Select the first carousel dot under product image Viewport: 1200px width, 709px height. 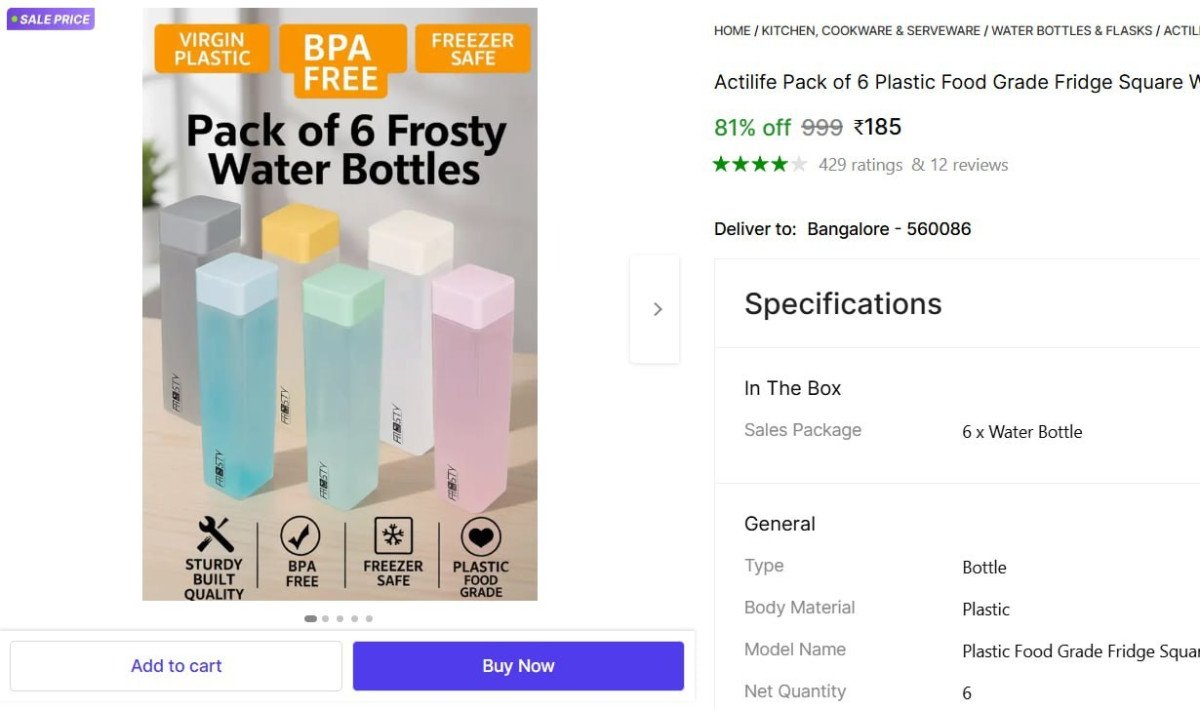click(x=310, y=618)
